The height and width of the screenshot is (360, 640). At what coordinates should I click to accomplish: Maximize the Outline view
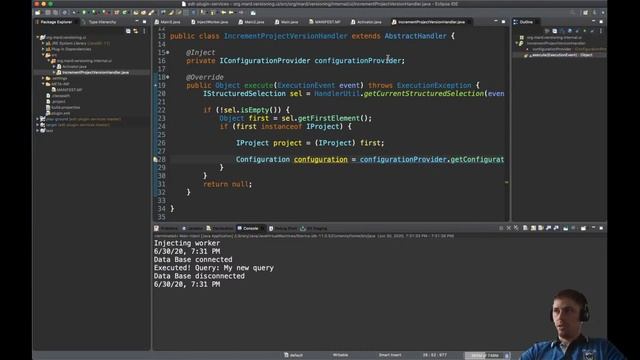tap(601, 22)
